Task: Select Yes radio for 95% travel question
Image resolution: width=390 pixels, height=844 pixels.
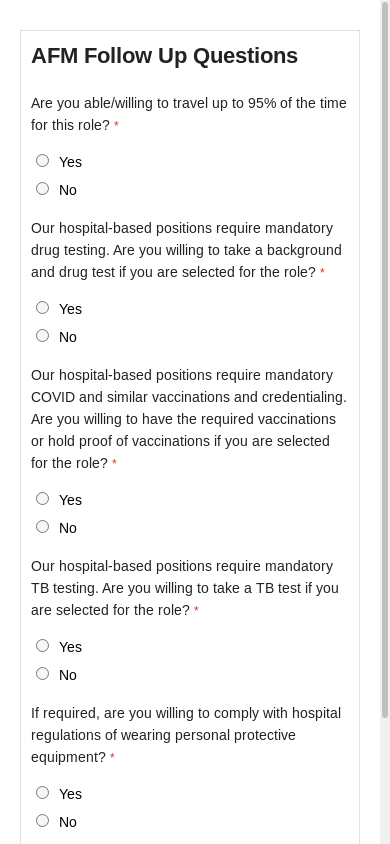Action: tap(42, 160)
